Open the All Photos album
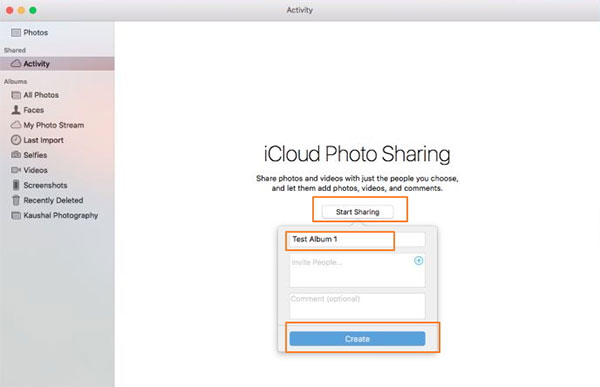The width and height of the screenshot is (600, 387). tap(57, 95)
